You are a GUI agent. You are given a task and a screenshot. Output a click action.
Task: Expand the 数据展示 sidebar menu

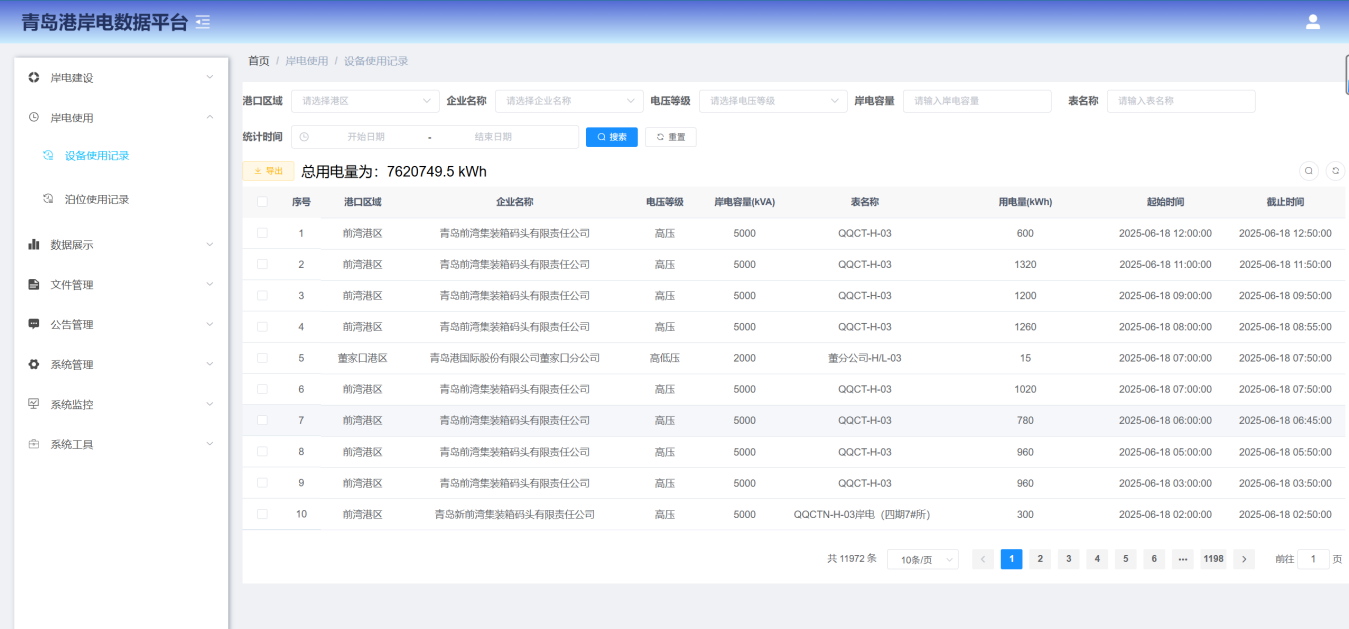(121, 244)
